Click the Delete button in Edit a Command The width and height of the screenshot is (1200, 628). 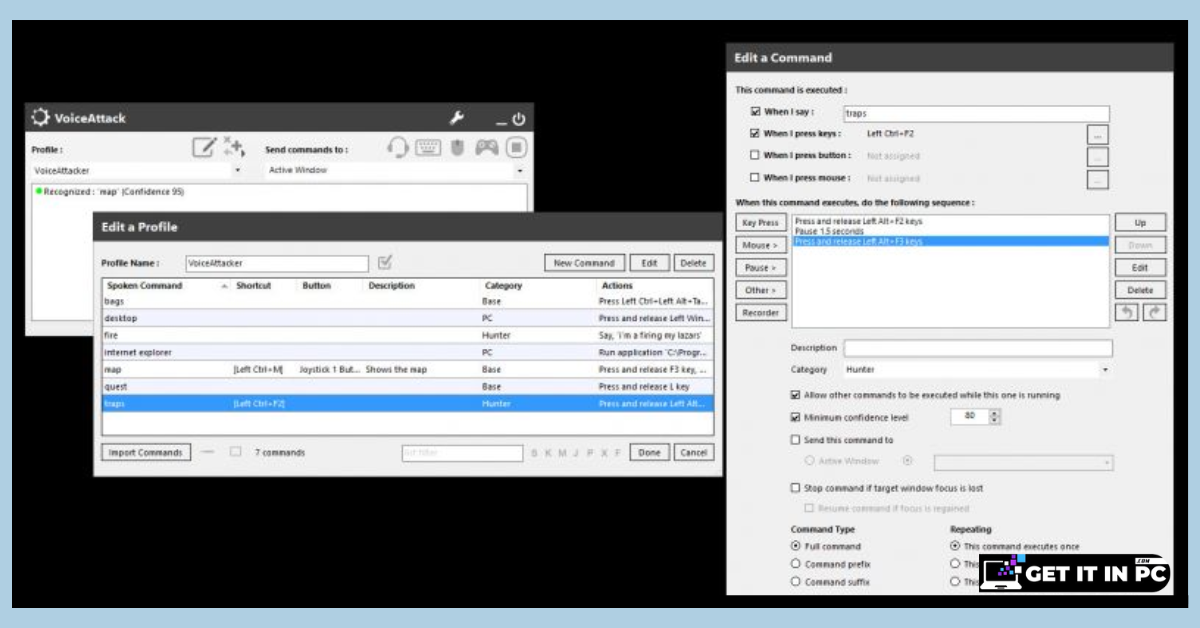1141,290
